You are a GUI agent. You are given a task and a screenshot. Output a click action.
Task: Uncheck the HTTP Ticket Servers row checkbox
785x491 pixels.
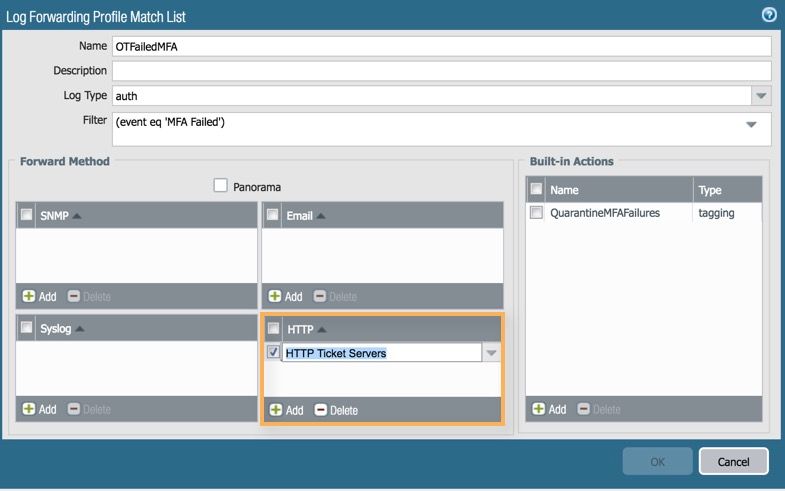(x=273, y=352)
